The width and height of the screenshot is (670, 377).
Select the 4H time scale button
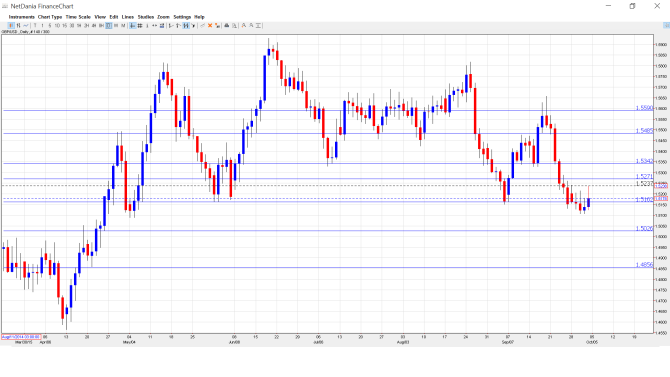point(94,26)
